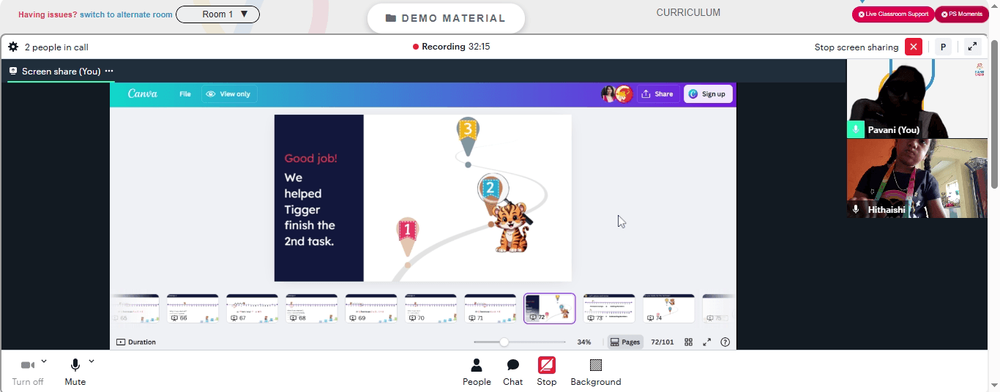The width and height of the screenshot is (1000, 392).
Task: Open call settings gear icon
Action: (13, 47)
